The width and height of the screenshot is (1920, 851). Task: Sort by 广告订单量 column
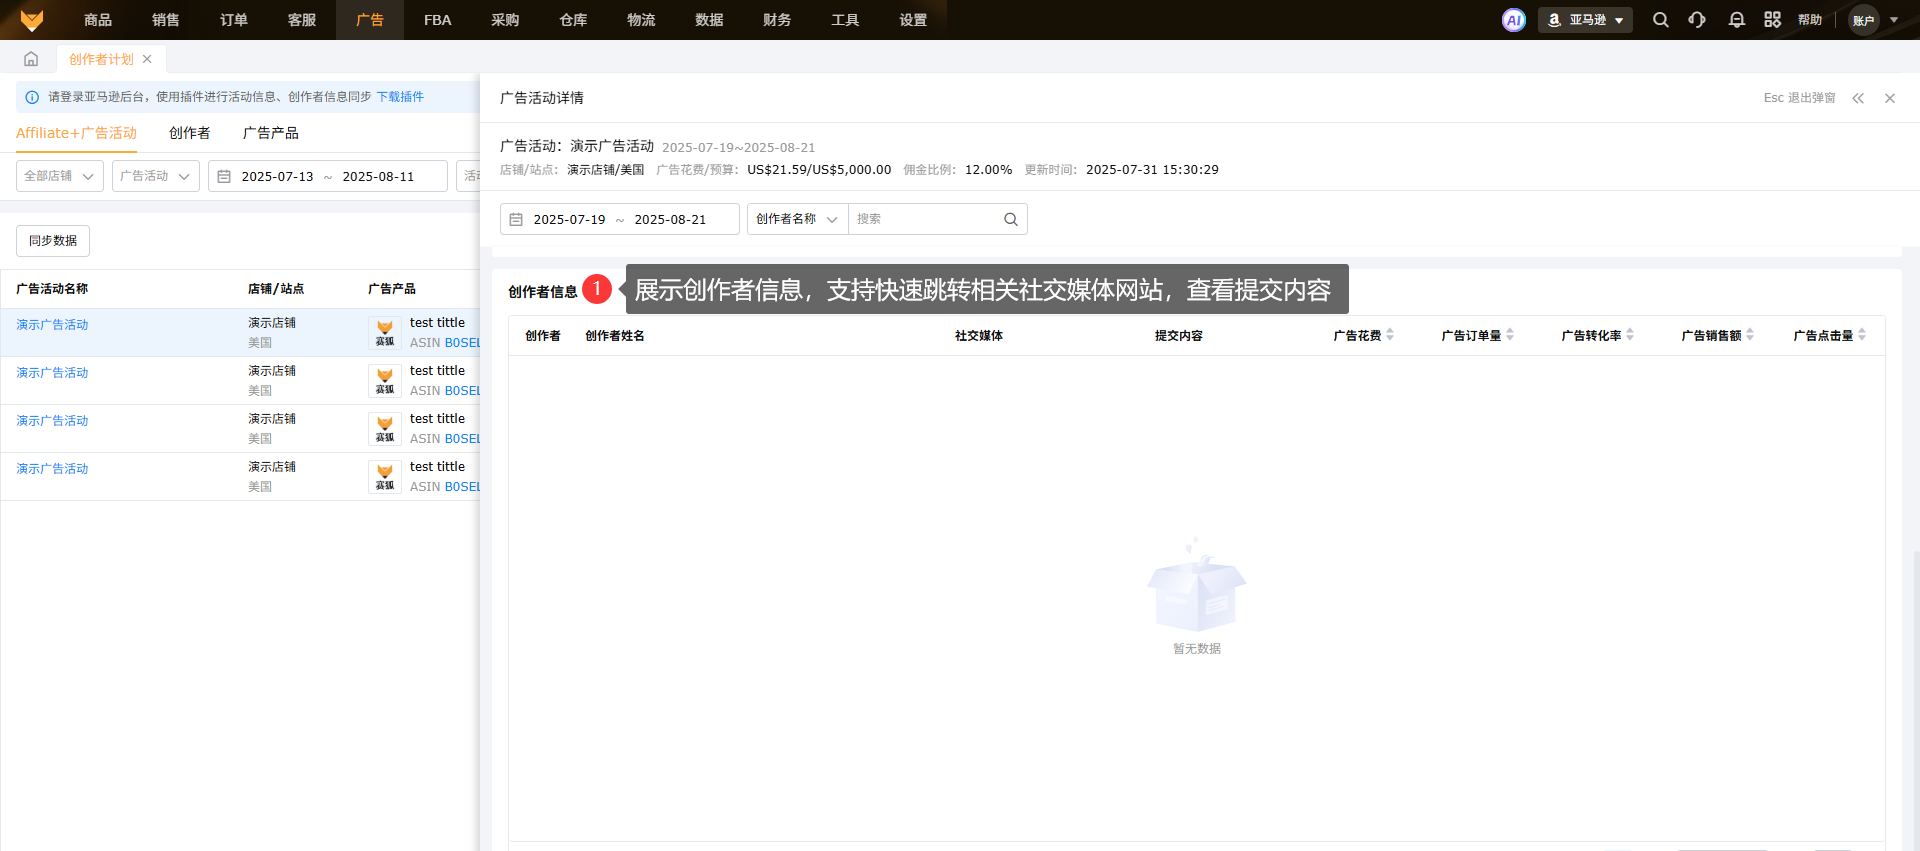tap(1510, 335)
